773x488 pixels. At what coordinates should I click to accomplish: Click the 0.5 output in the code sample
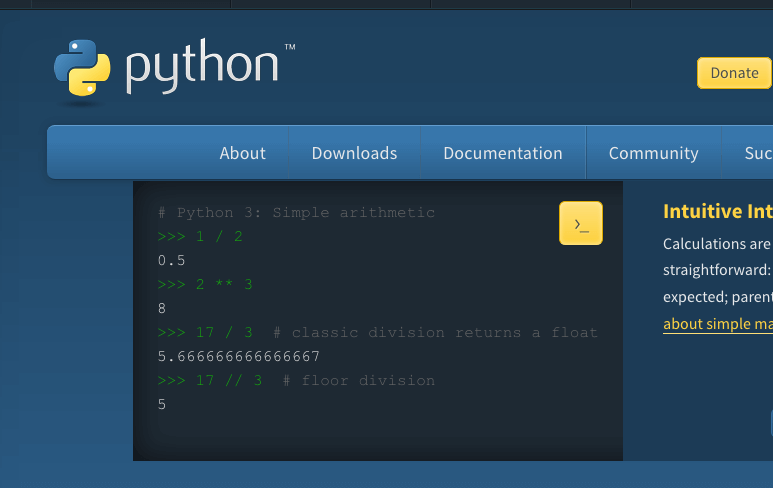(172, 260)
